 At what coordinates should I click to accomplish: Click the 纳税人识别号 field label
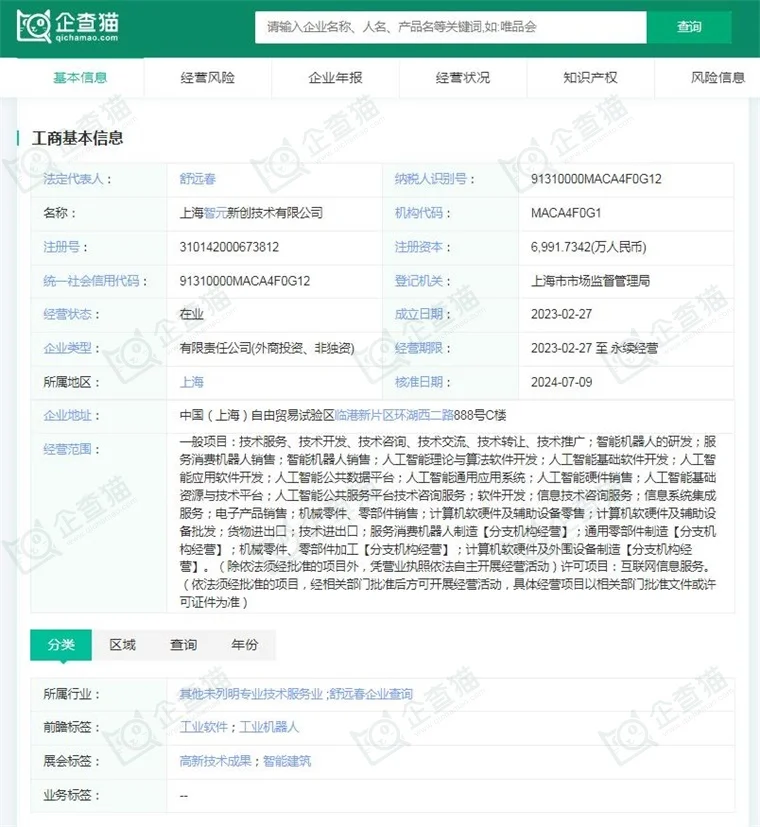click(431, 179)
